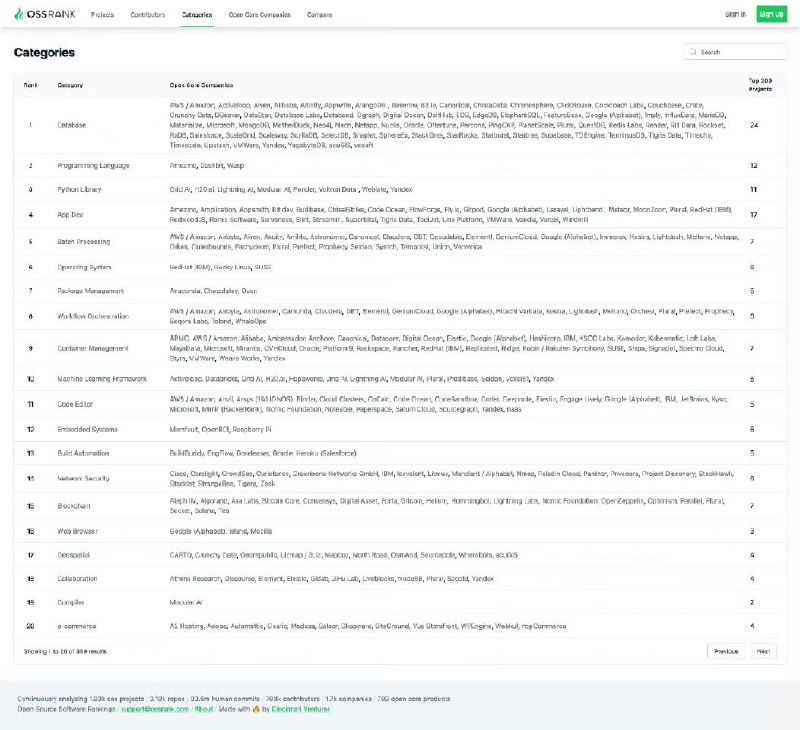Open the Programming Language category
The width and height of the screenshot is (800, 730).
[x=91, y=165]
